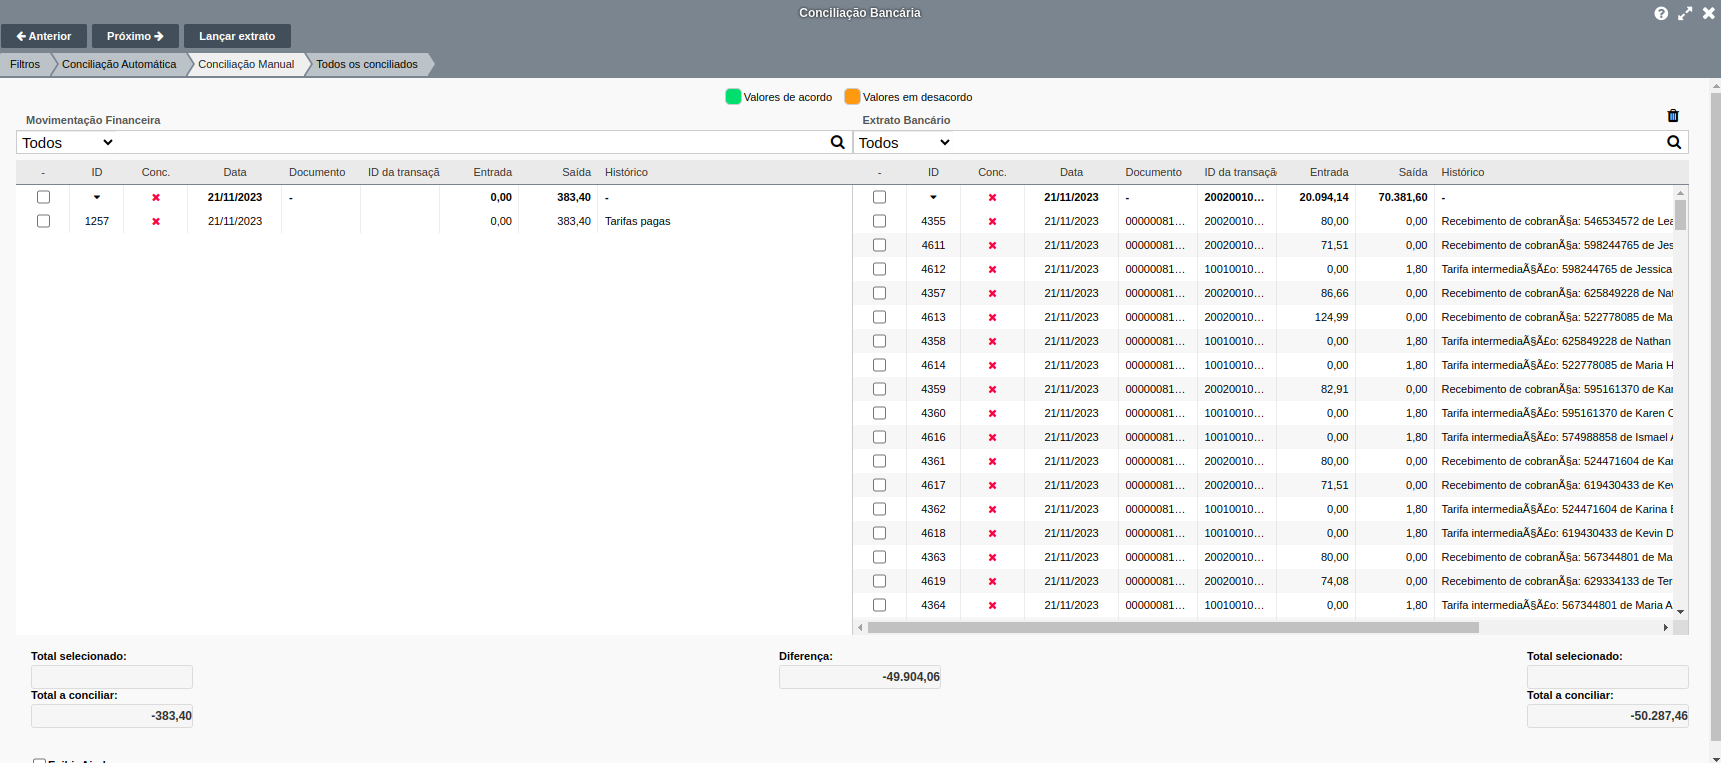Viewport: 1721px width, 763px height.
Task: Click red X status for row 4357
Action: coord(992,293)
